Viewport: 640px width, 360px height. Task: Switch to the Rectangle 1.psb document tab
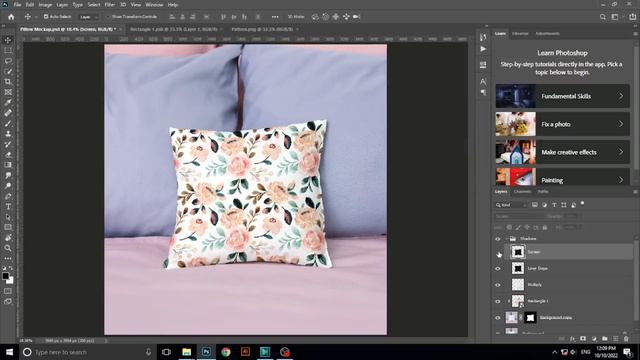[x=173, y=29]
